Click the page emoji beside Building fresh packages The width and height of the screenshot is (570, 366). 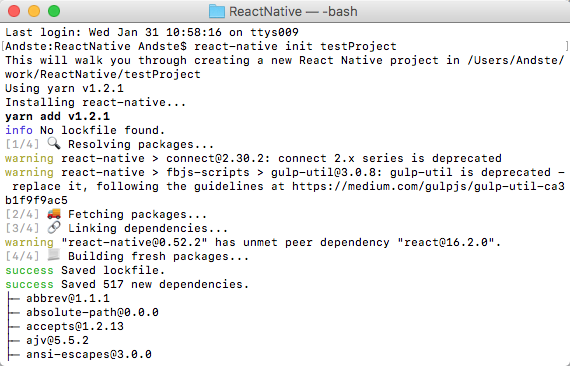pyautogui.click(x=54, y=256)
